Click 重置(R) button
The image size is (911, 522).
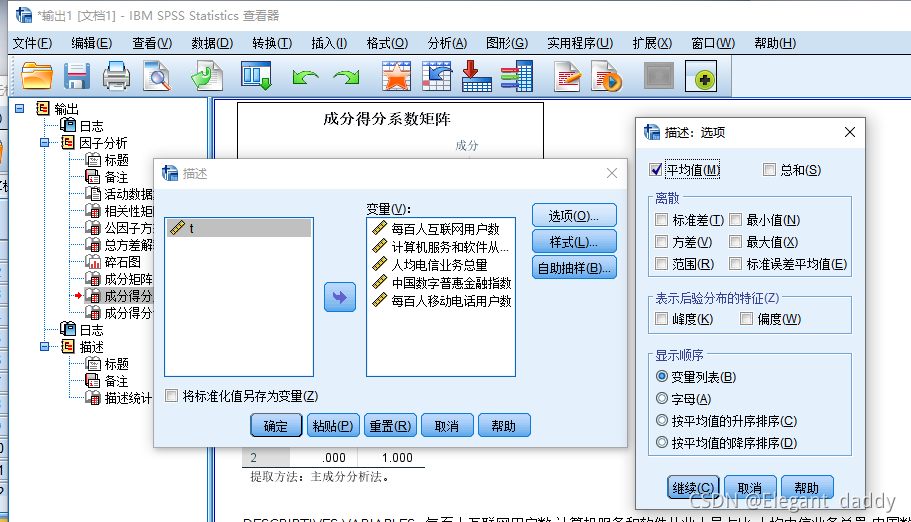tap(390, 426)
